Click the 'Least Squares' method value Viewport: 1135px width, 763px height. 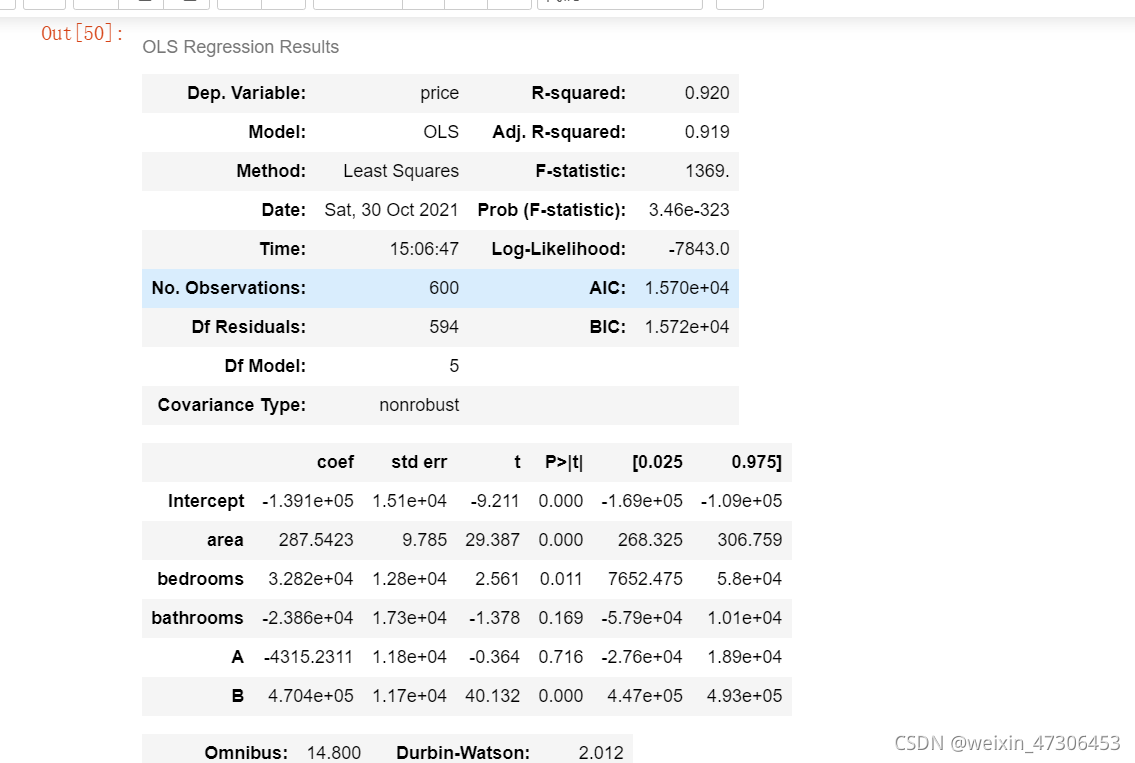pos(401,172)
